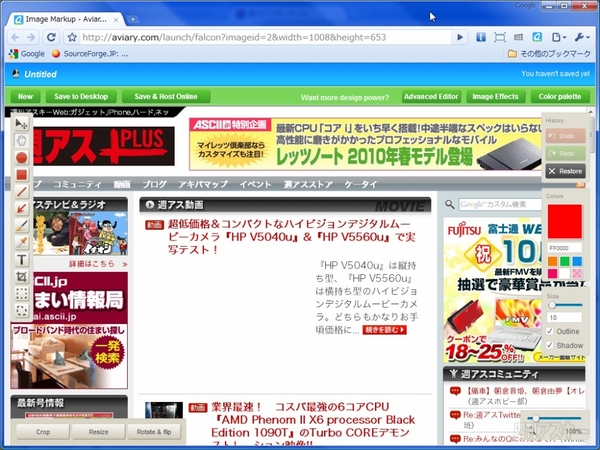Select the Text tool
This screenshot has height=450, width=600.
(21, 259)
